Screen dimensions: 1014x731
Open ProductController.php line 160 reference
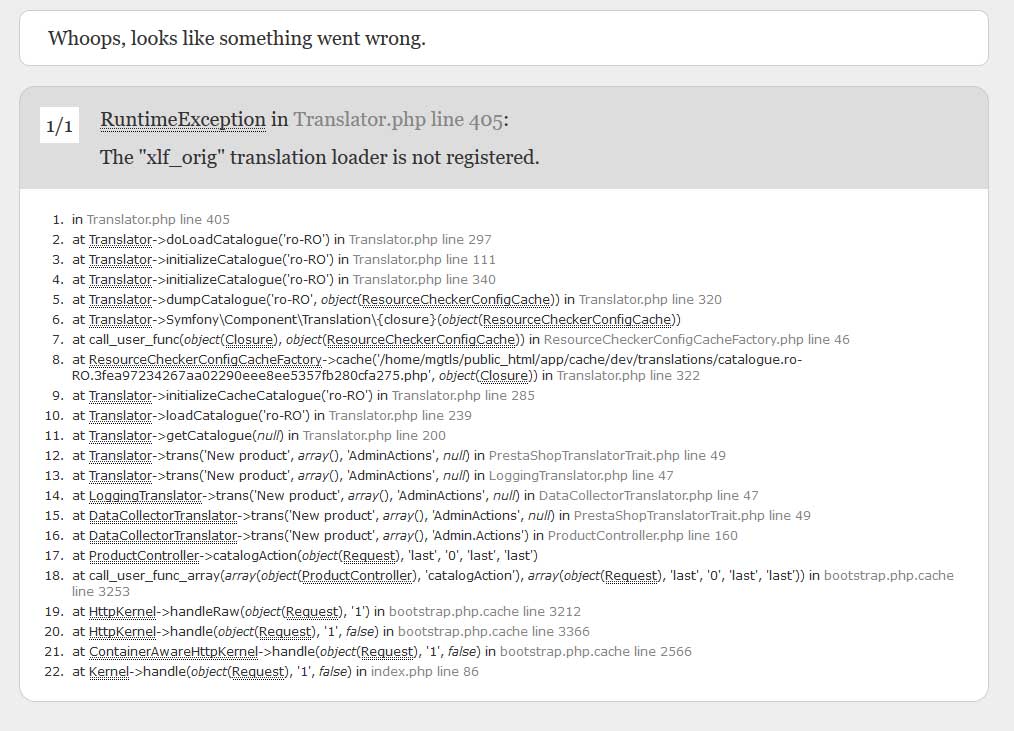pyautogui.click(x=643, y=536)
